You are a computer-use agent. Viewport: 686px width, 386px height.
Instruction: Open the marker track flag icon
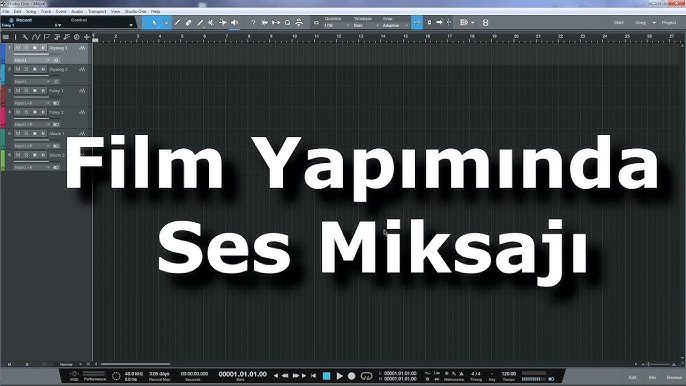[x=46, y=37]
